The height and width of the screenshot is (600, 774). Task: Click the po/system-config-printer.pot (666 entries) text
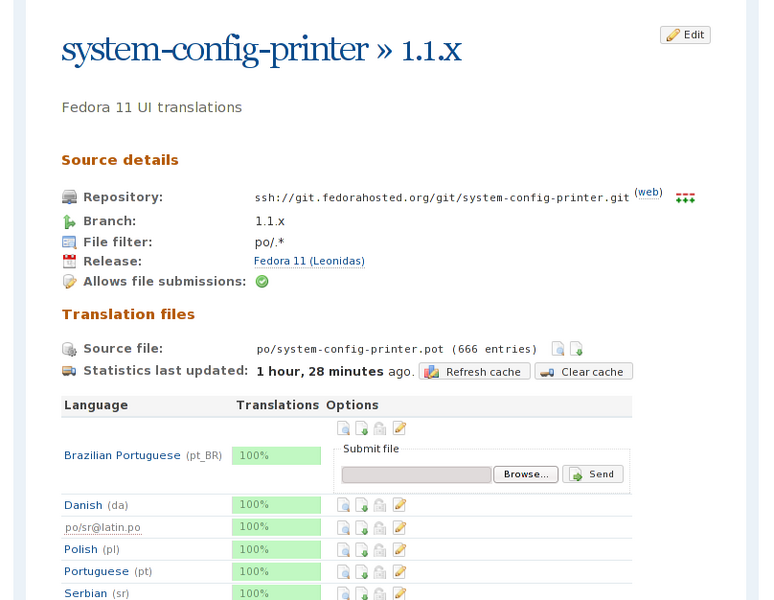(396, 349)
